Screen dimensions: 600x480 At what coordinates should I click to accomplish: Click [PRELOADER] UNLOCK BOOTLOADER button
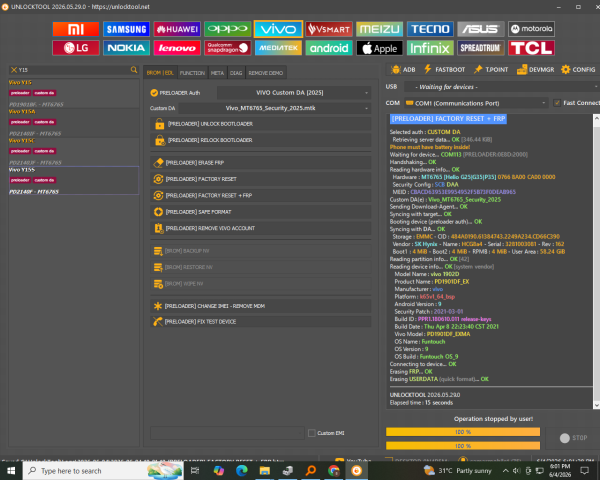261,124
